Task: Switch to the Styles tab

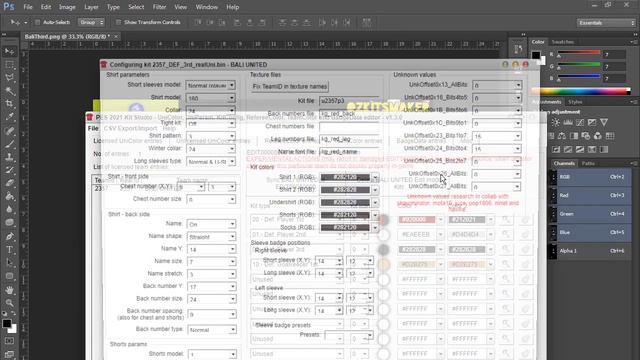Action: (575, 102)
